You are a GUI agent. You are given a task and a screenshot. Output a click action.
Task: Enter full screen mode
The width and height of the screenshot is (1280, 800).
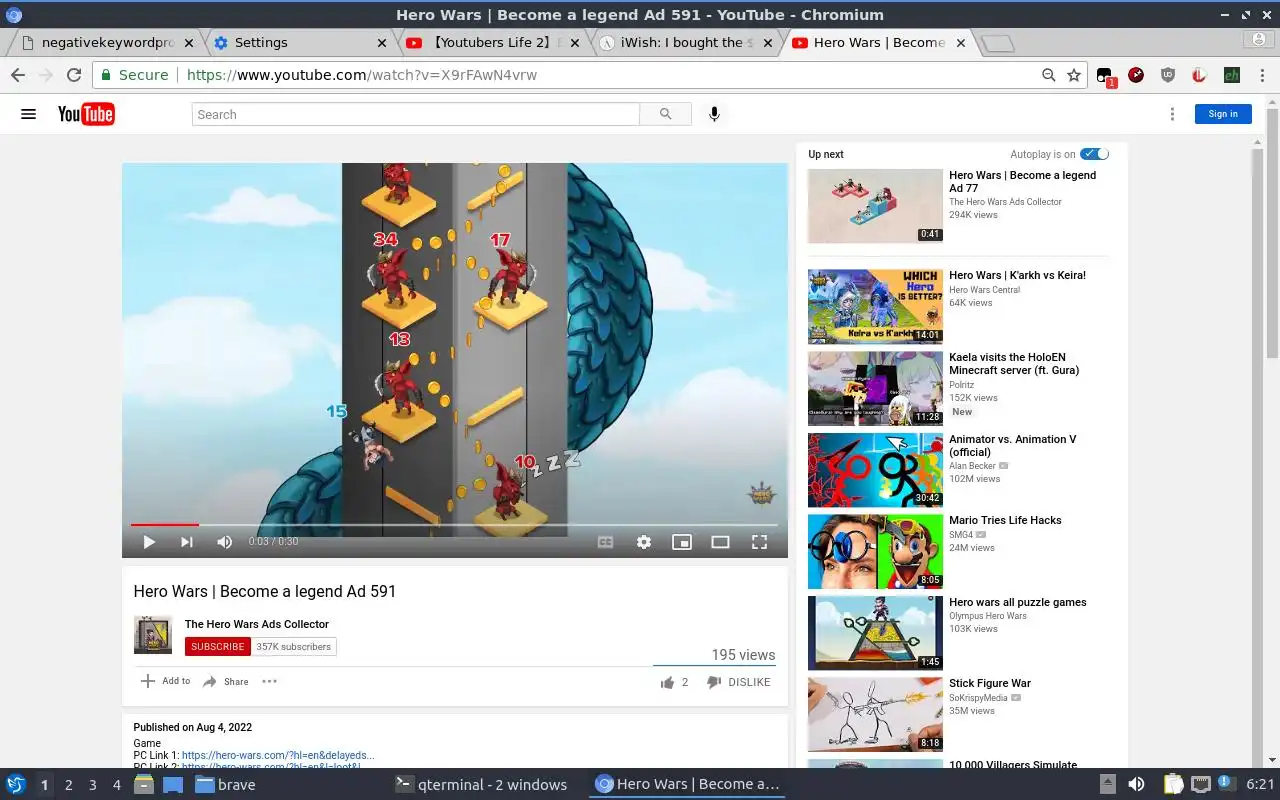pyautogui.click(x=759, y=542)
